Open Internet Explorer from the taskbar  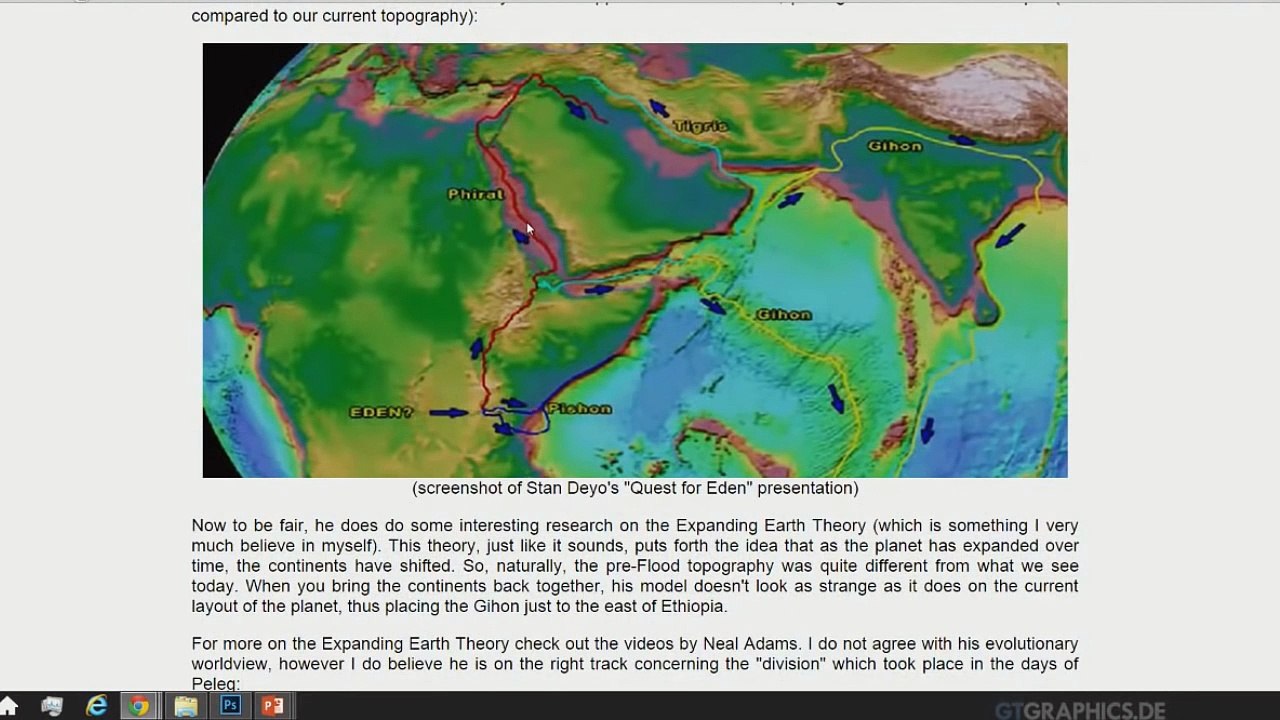click(96, 707)
